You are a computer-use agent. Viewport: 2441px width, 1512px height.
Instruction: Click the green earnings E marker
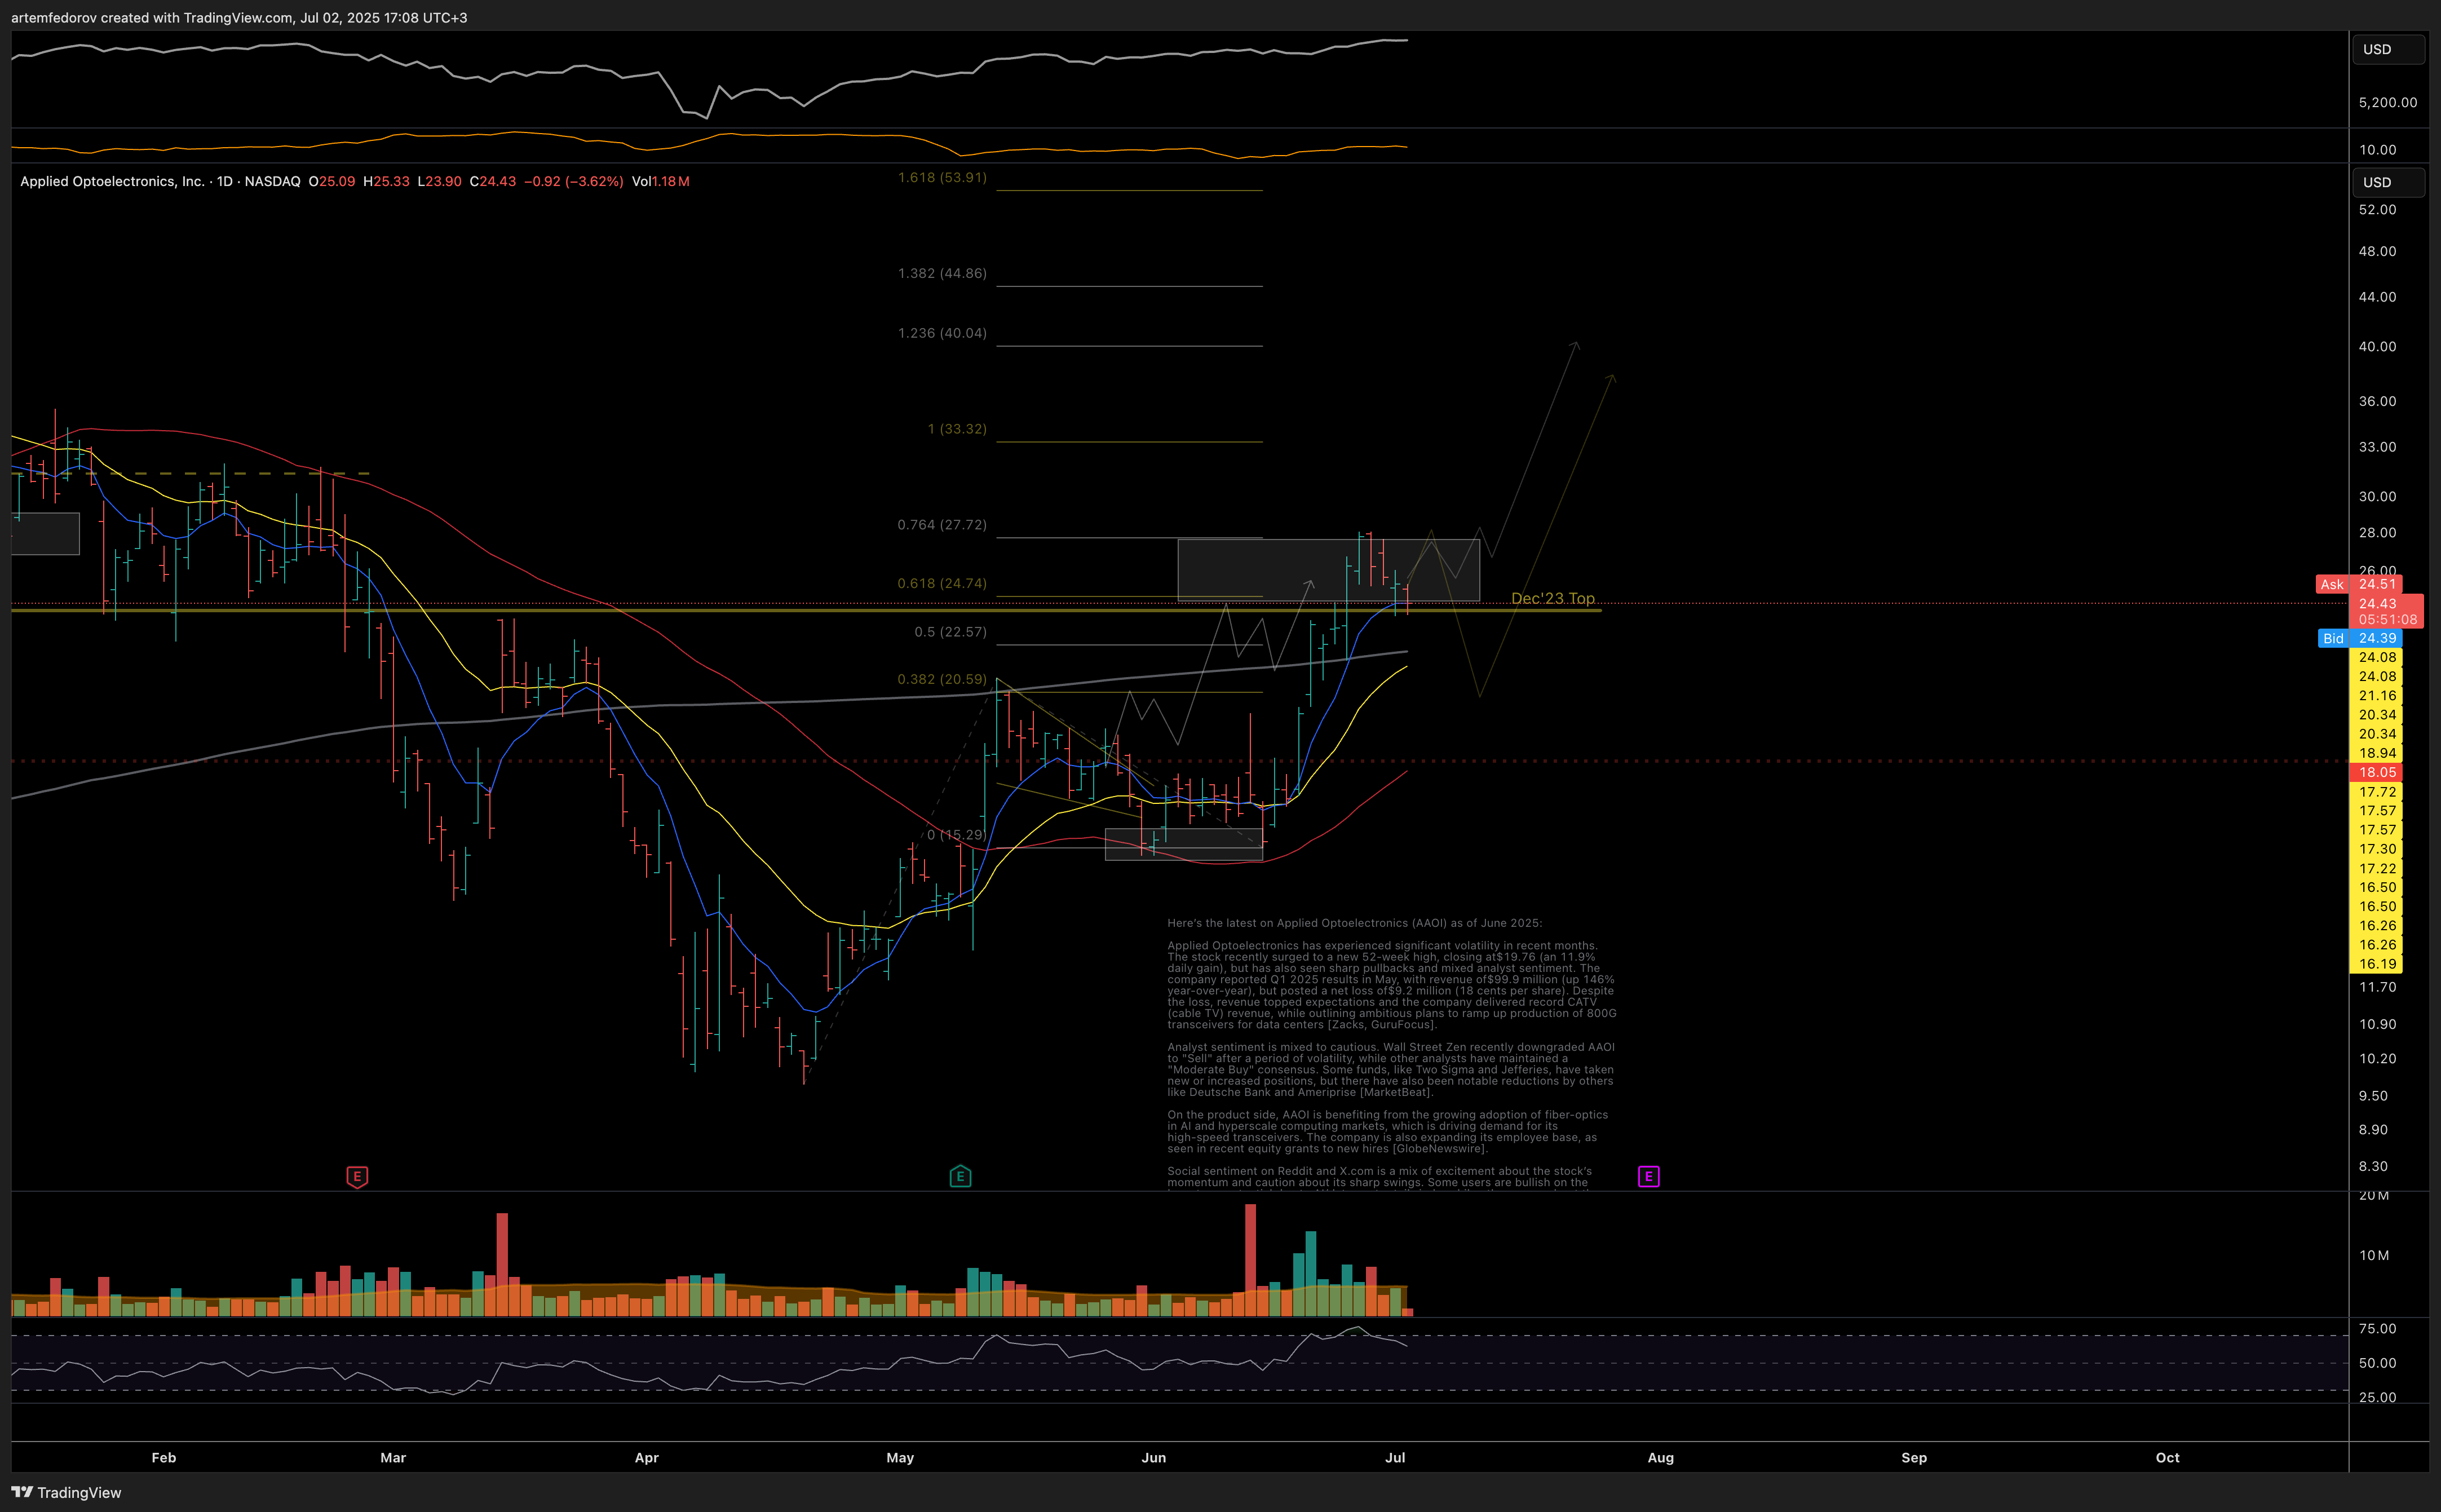point(960,1177)
